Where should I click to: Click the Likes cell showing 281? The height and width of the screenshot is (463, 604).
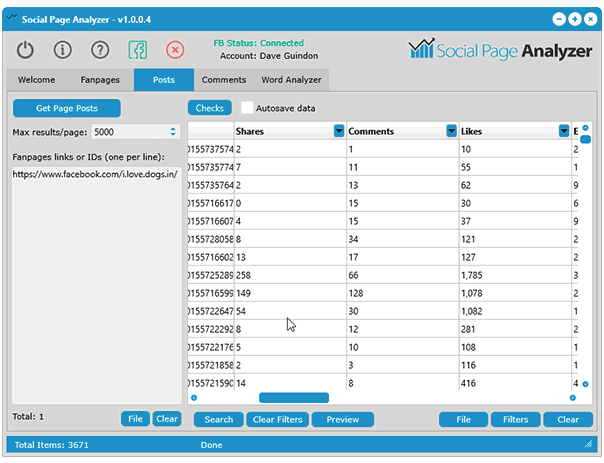click(515, 329)
